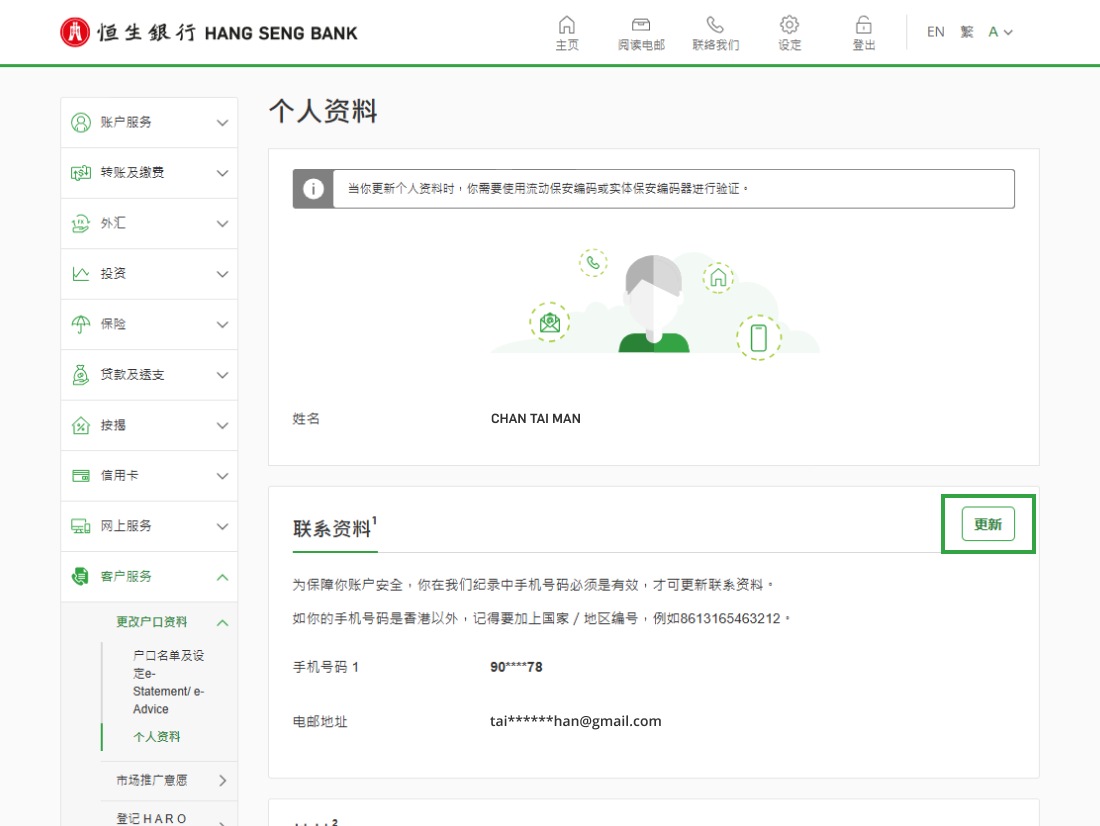Open 户口名单及设定 e-Statement/e-Advice item
The width and height of the screenshot is (1100, 826).
[x=168, y=682]
